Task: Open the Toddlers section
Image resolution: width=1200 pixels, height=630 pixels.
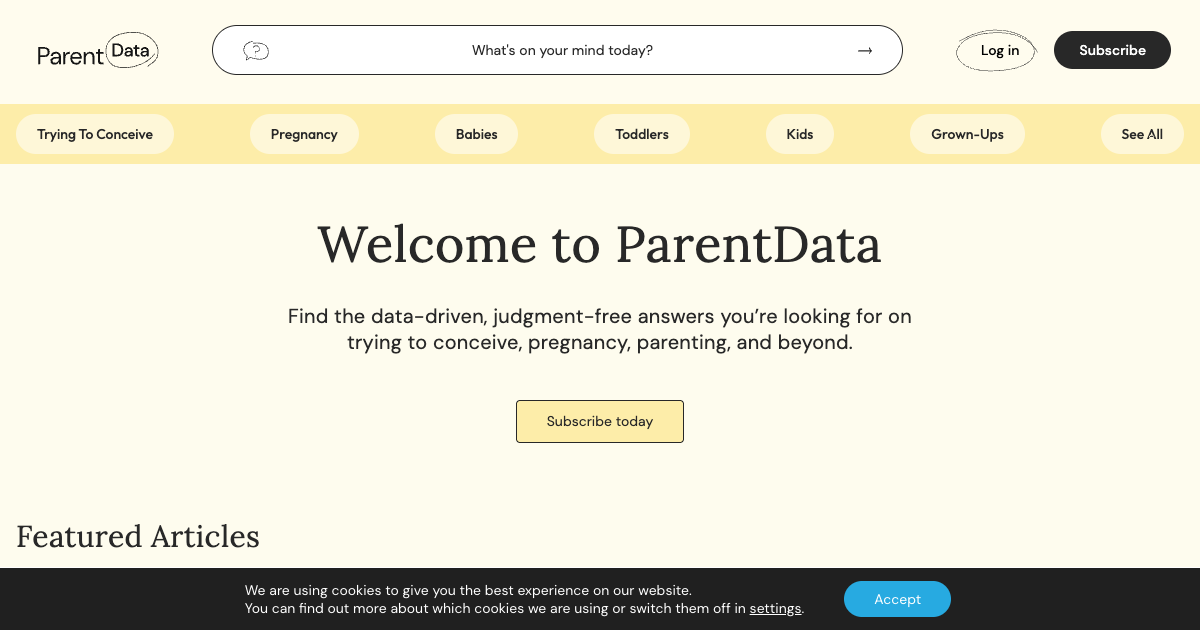Action: [x=642, y=133]
